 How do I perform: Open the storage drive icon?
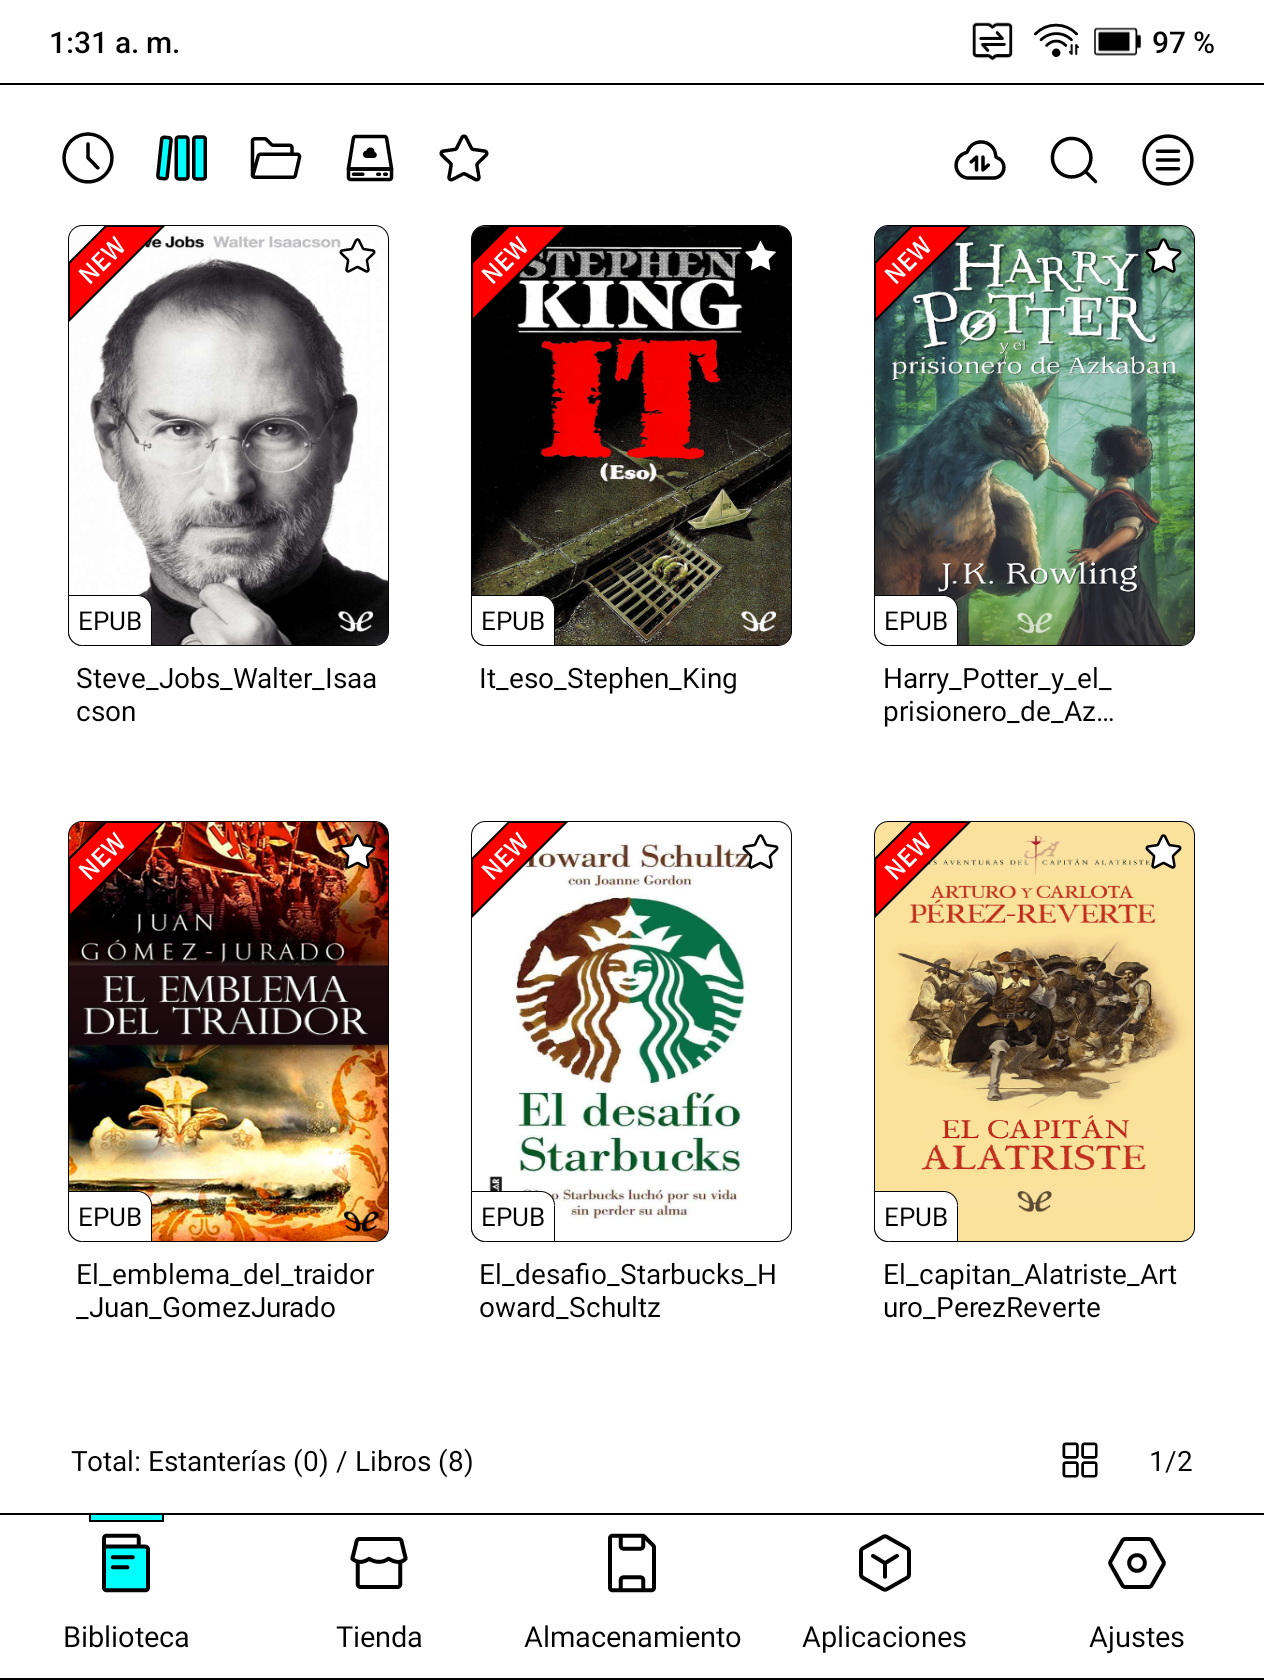click(x=370, y=158)
